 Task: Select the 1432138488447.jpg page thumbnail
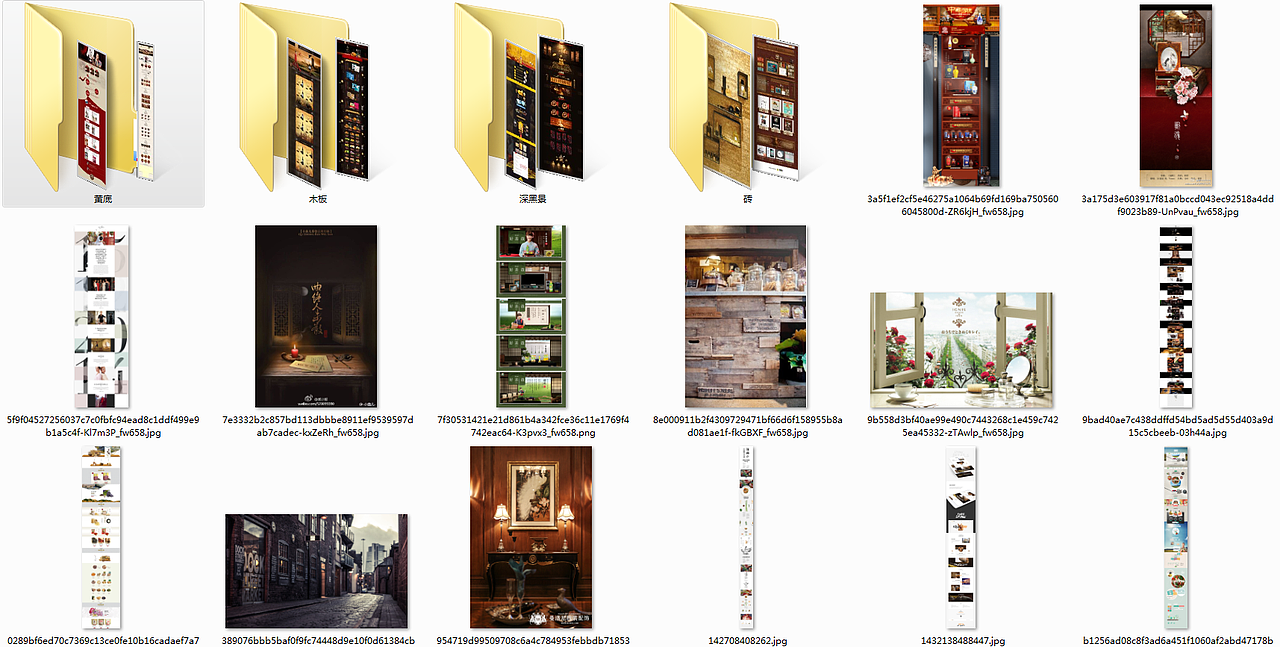coord(961,537)
